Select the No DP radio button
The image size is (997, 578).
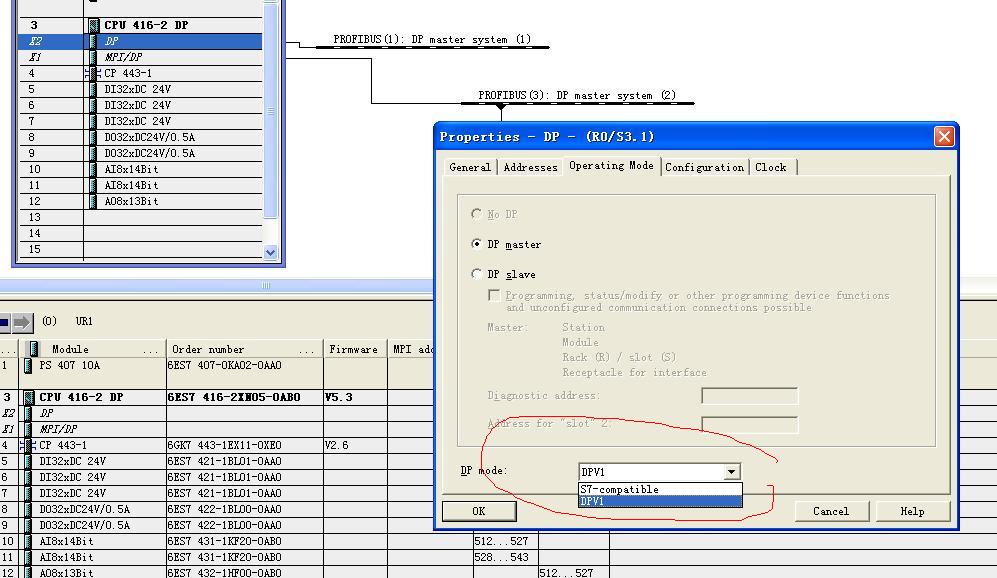[x=476, y=214]
